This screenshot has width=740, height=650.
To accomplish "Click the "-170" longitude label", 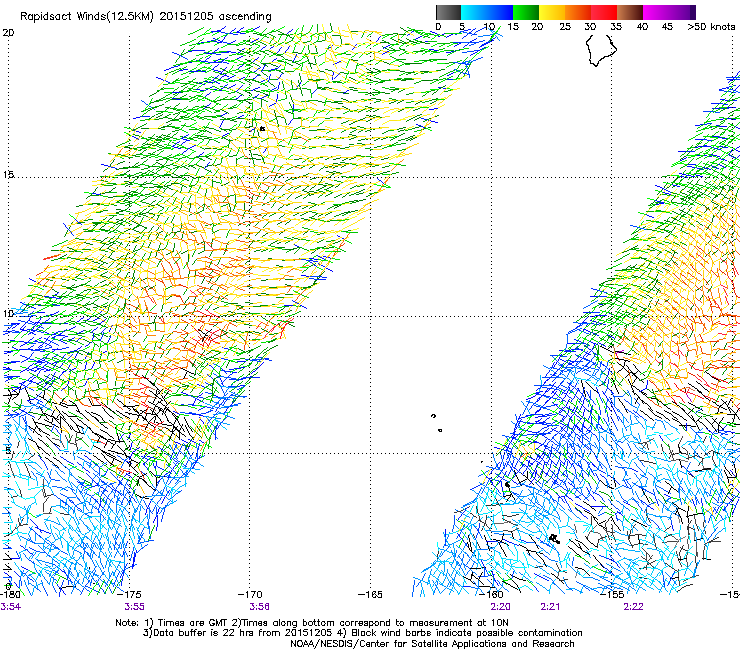I will pyautogui.click(x=250, y=595).
